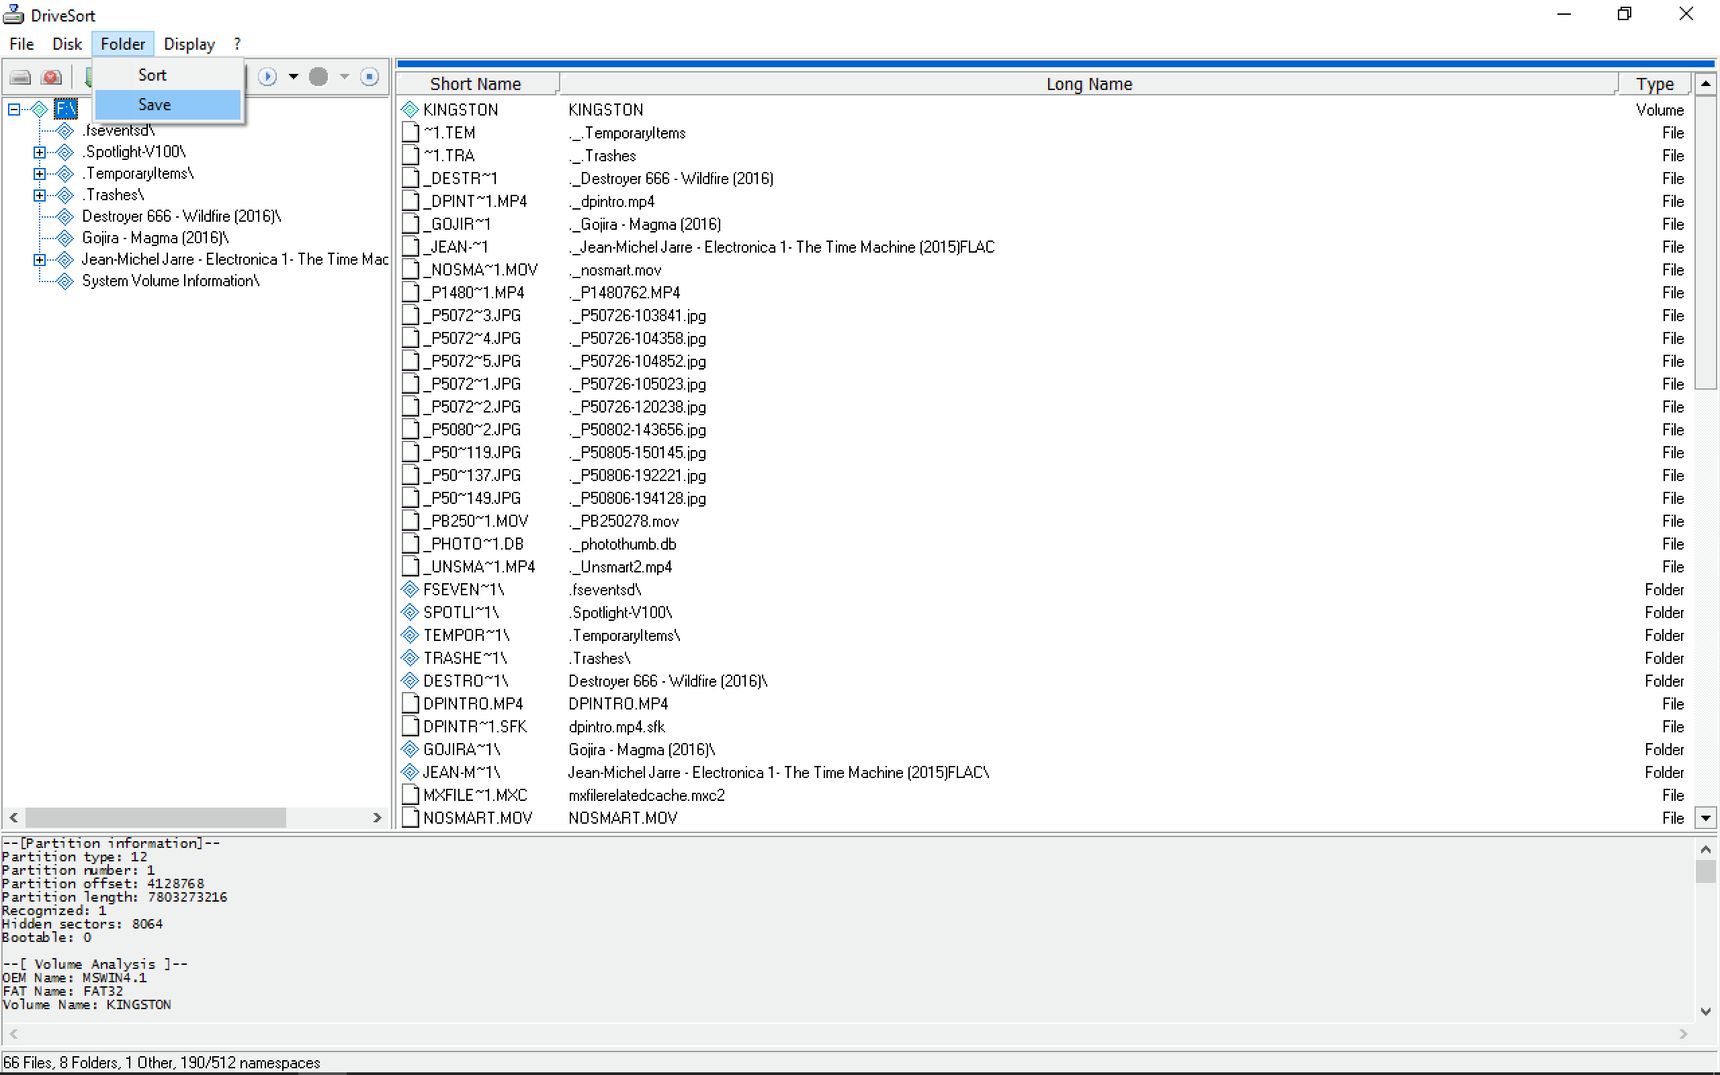Sort by Type column header

point(1654,84)
